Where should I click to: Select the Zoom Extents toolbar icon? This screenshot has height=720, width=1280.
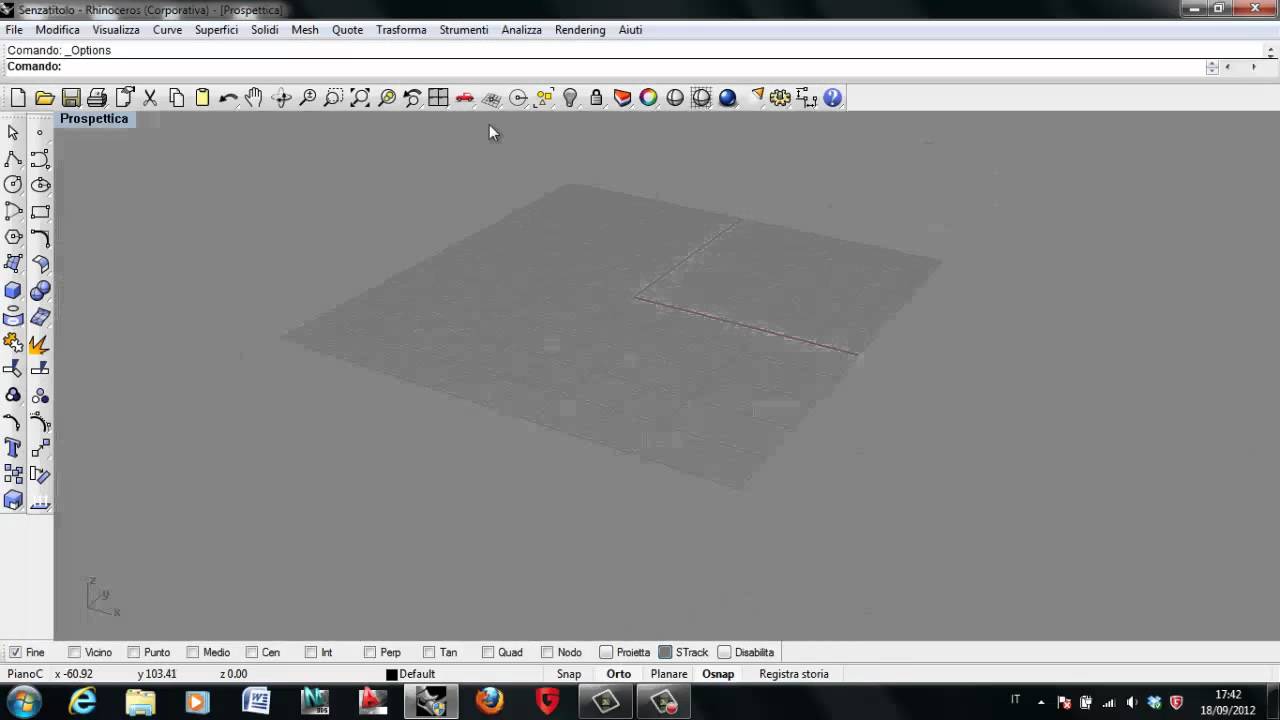(360, 97)
